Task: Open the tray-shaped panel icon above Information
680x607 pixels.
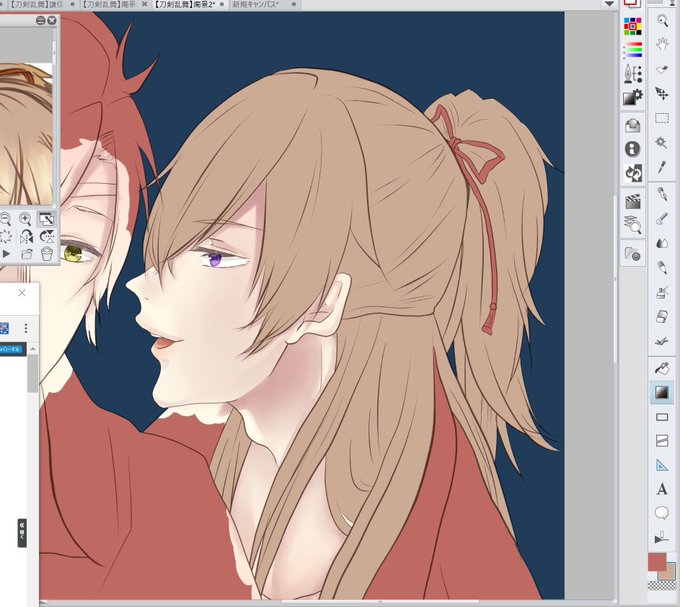Action: (x=633, y=126)
